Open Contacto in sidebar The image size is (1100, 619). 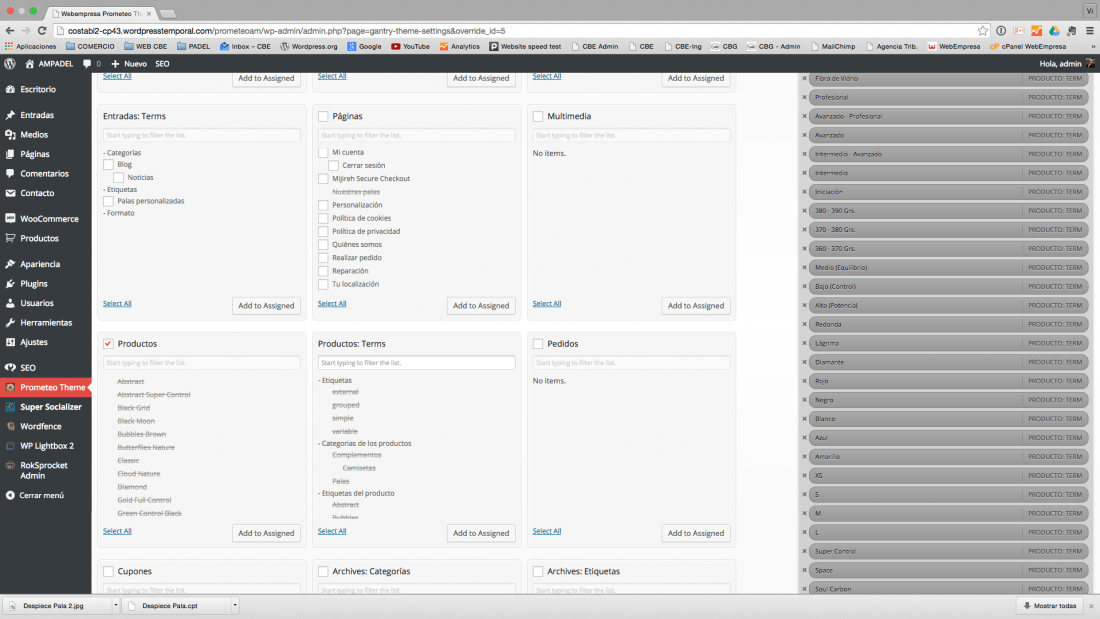point(36,193)
